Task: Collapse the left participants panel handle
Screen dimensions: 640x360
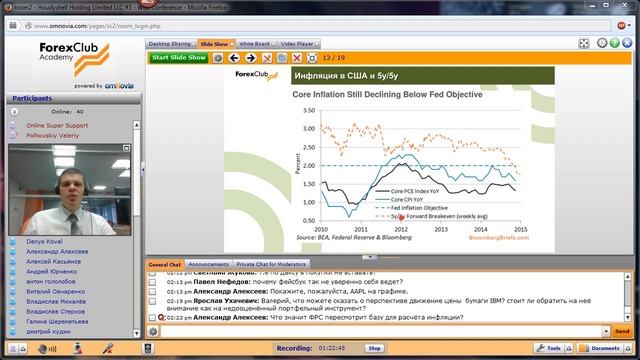Action: [143, 169]
